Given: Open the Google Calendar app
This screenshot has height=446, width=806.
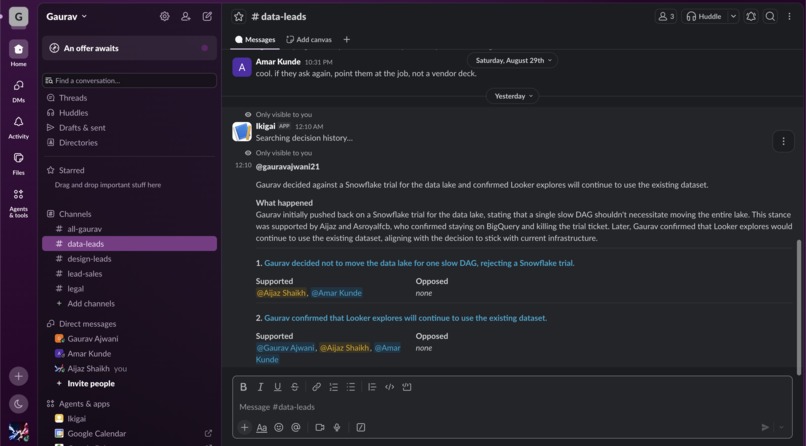Looking at the screenshot, I should [x=130, y=433].
